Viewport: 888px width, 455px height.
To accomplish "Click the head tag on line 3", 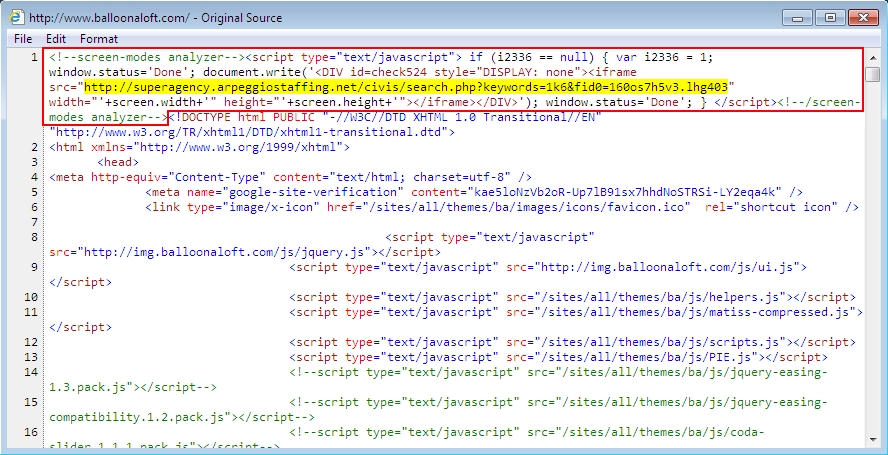I will tap(118, 162).
